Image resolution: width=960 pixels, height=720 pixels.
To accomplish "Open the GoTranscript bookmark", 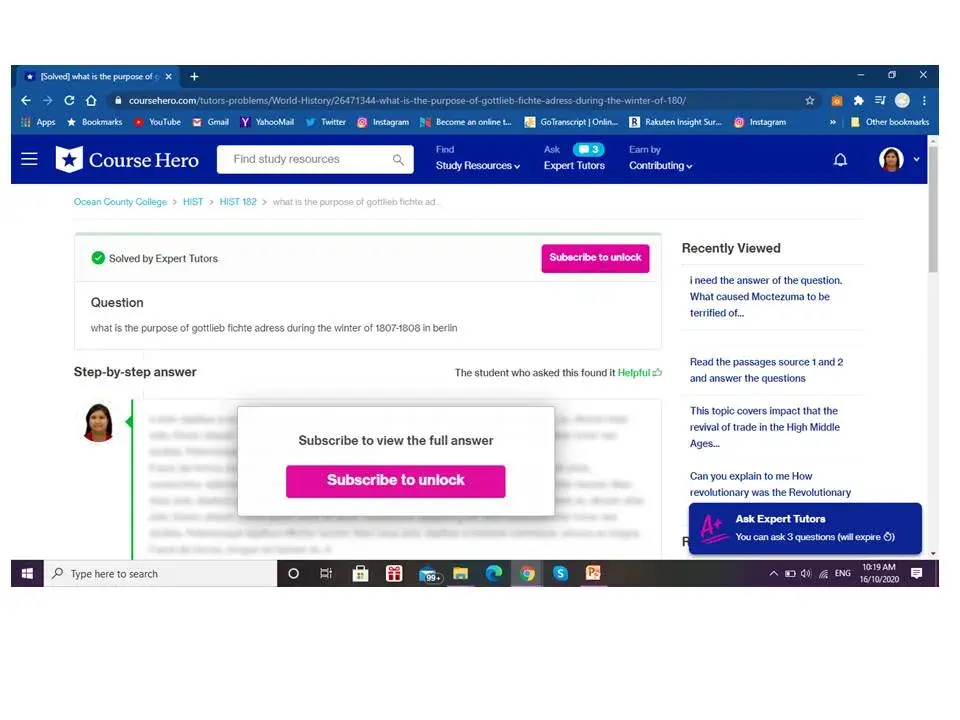I will pyautogui.click(x=571, y=122).
